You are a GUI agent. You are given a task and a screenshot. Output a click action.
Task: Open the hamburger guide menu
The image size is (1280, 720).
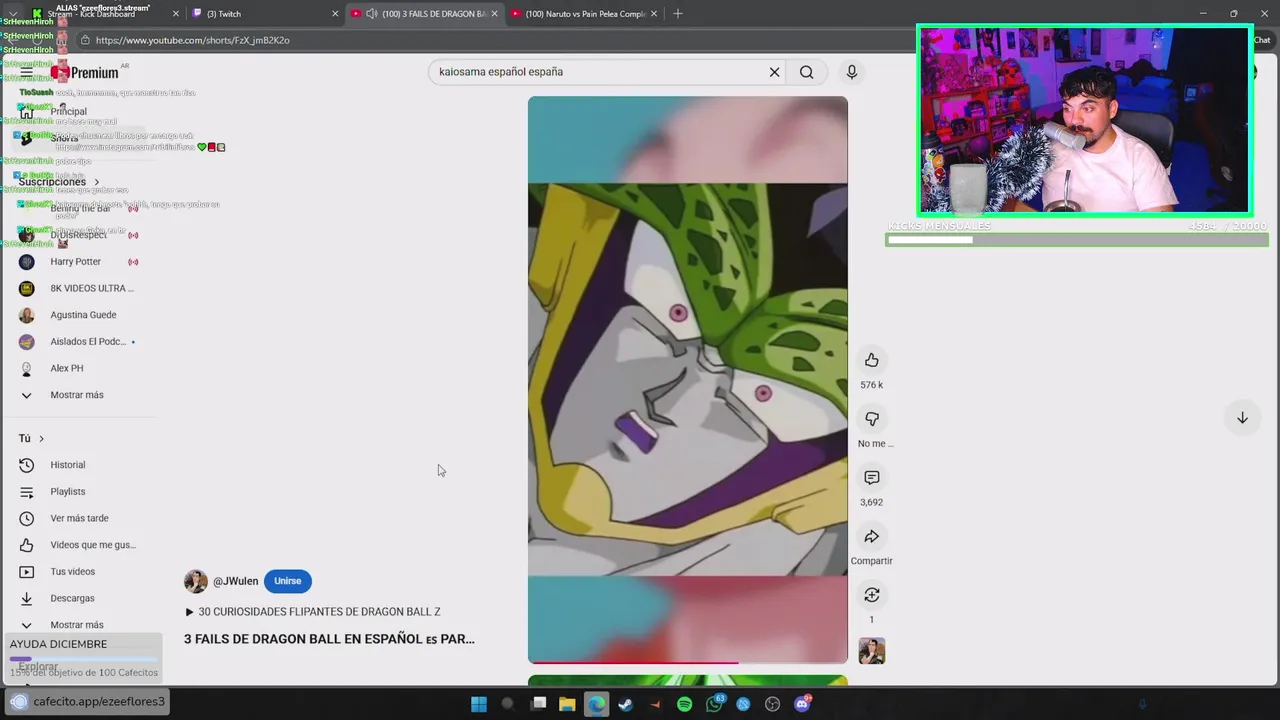[x=26, y=72]
